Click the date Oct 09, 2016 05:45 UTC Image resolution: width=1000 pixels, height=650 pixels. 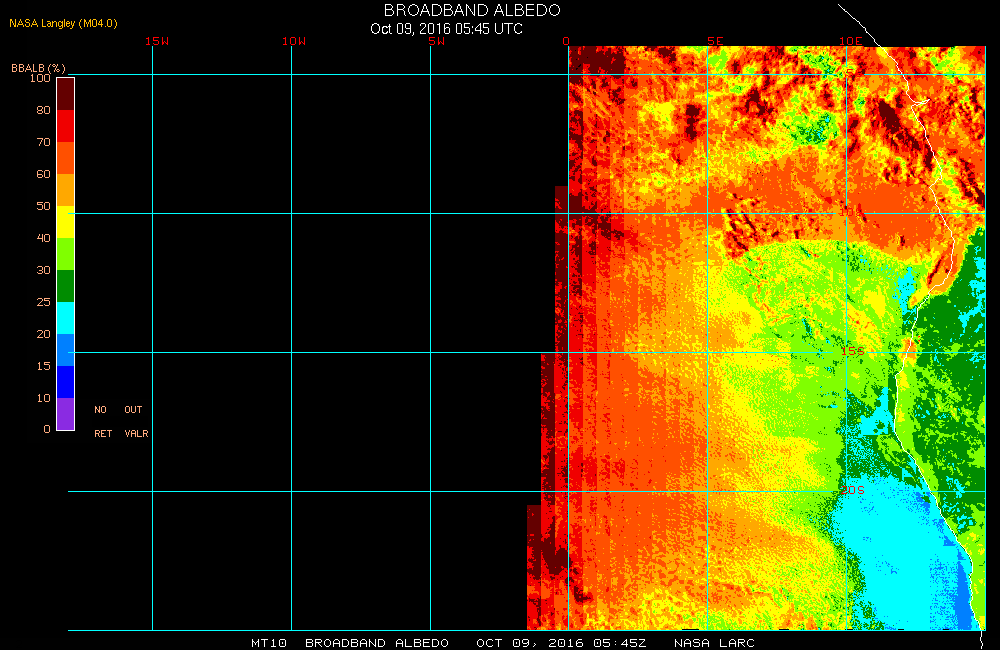(x=446, y=29)
